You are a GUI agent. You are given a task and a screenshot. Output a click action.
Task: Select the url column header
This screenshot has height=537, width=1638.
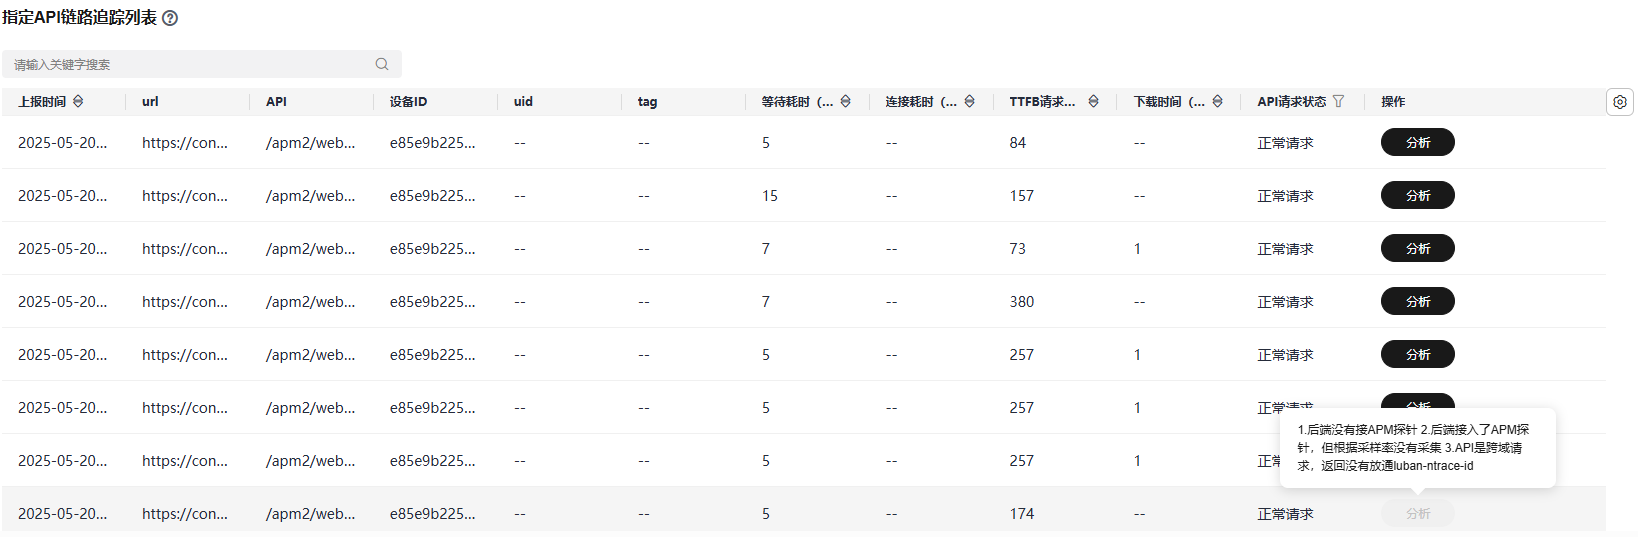pyautogui.click(x=150, y=101)
